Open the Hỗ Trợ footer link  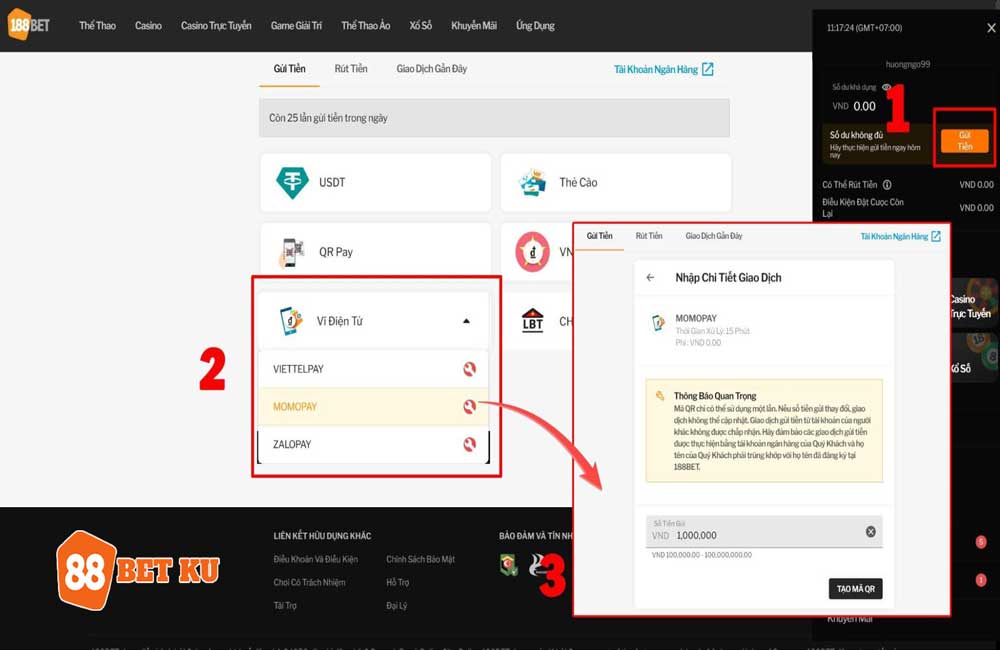(397, 582)
